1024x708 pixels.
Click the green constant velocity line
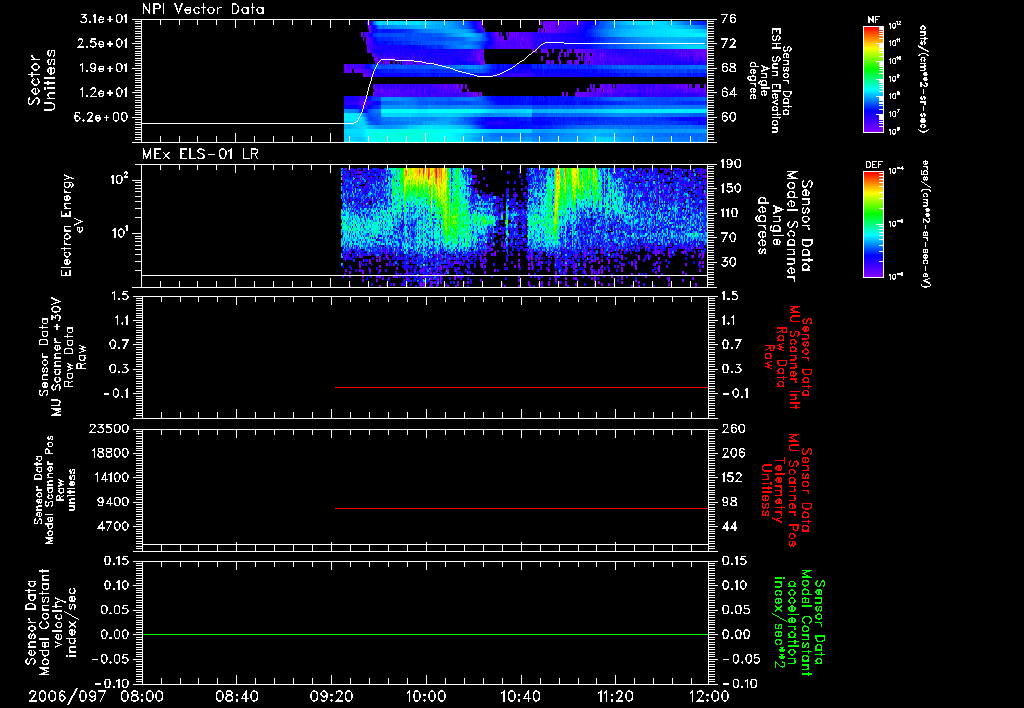(x=425, y=634)
